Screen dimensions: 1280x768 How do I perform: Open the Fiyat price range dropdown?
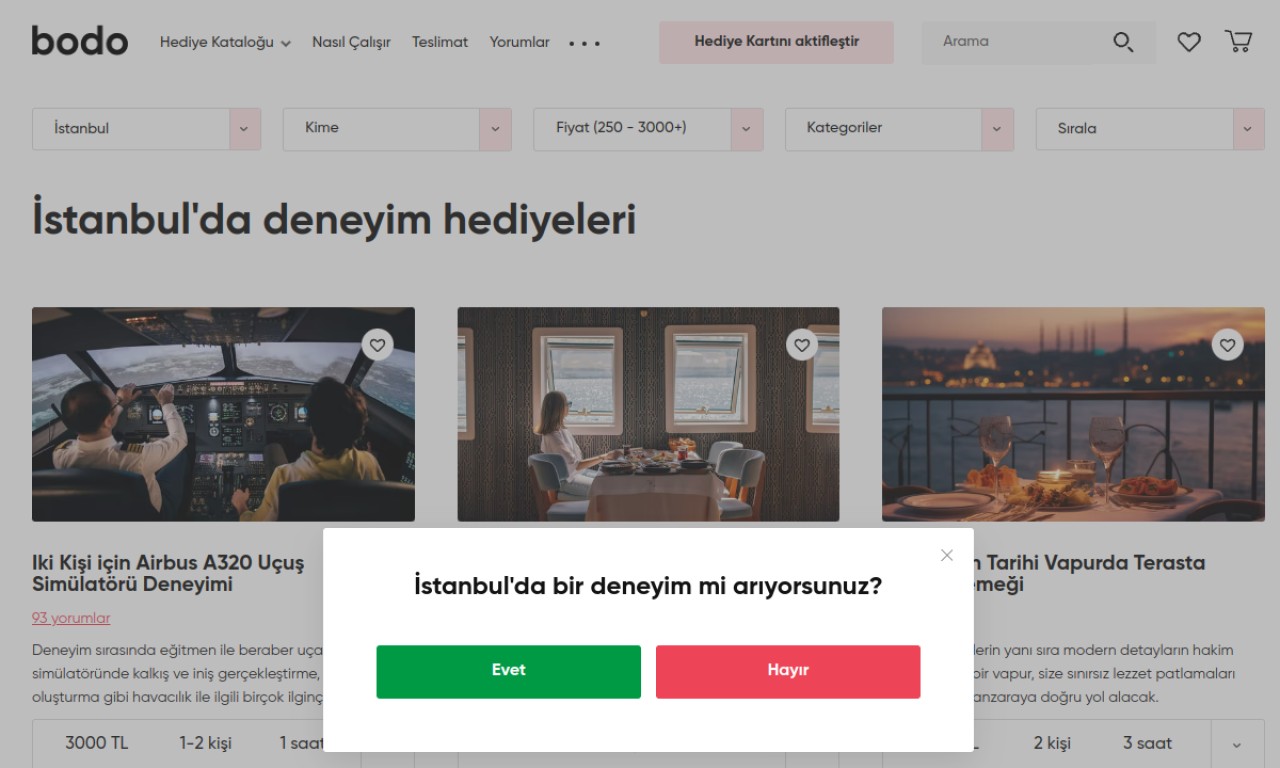coord(648,129)
